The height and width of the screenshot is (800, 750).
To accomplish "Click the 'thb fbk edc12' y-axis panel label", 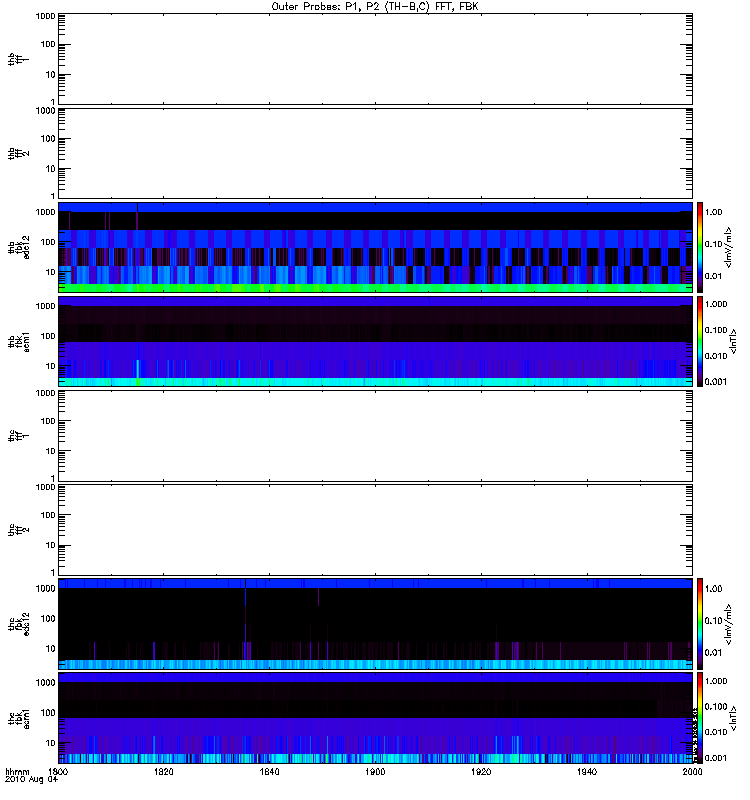I will (18, 247).
